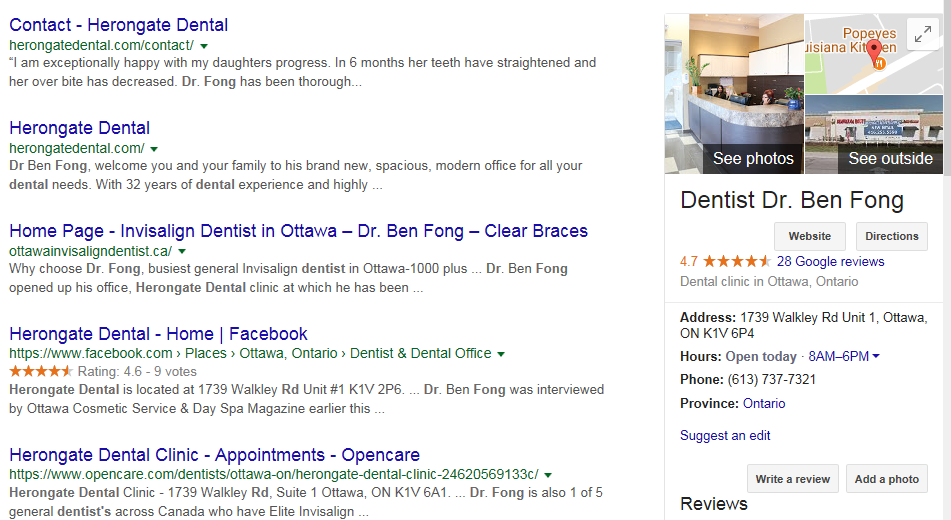Click Write a review button

792,479
